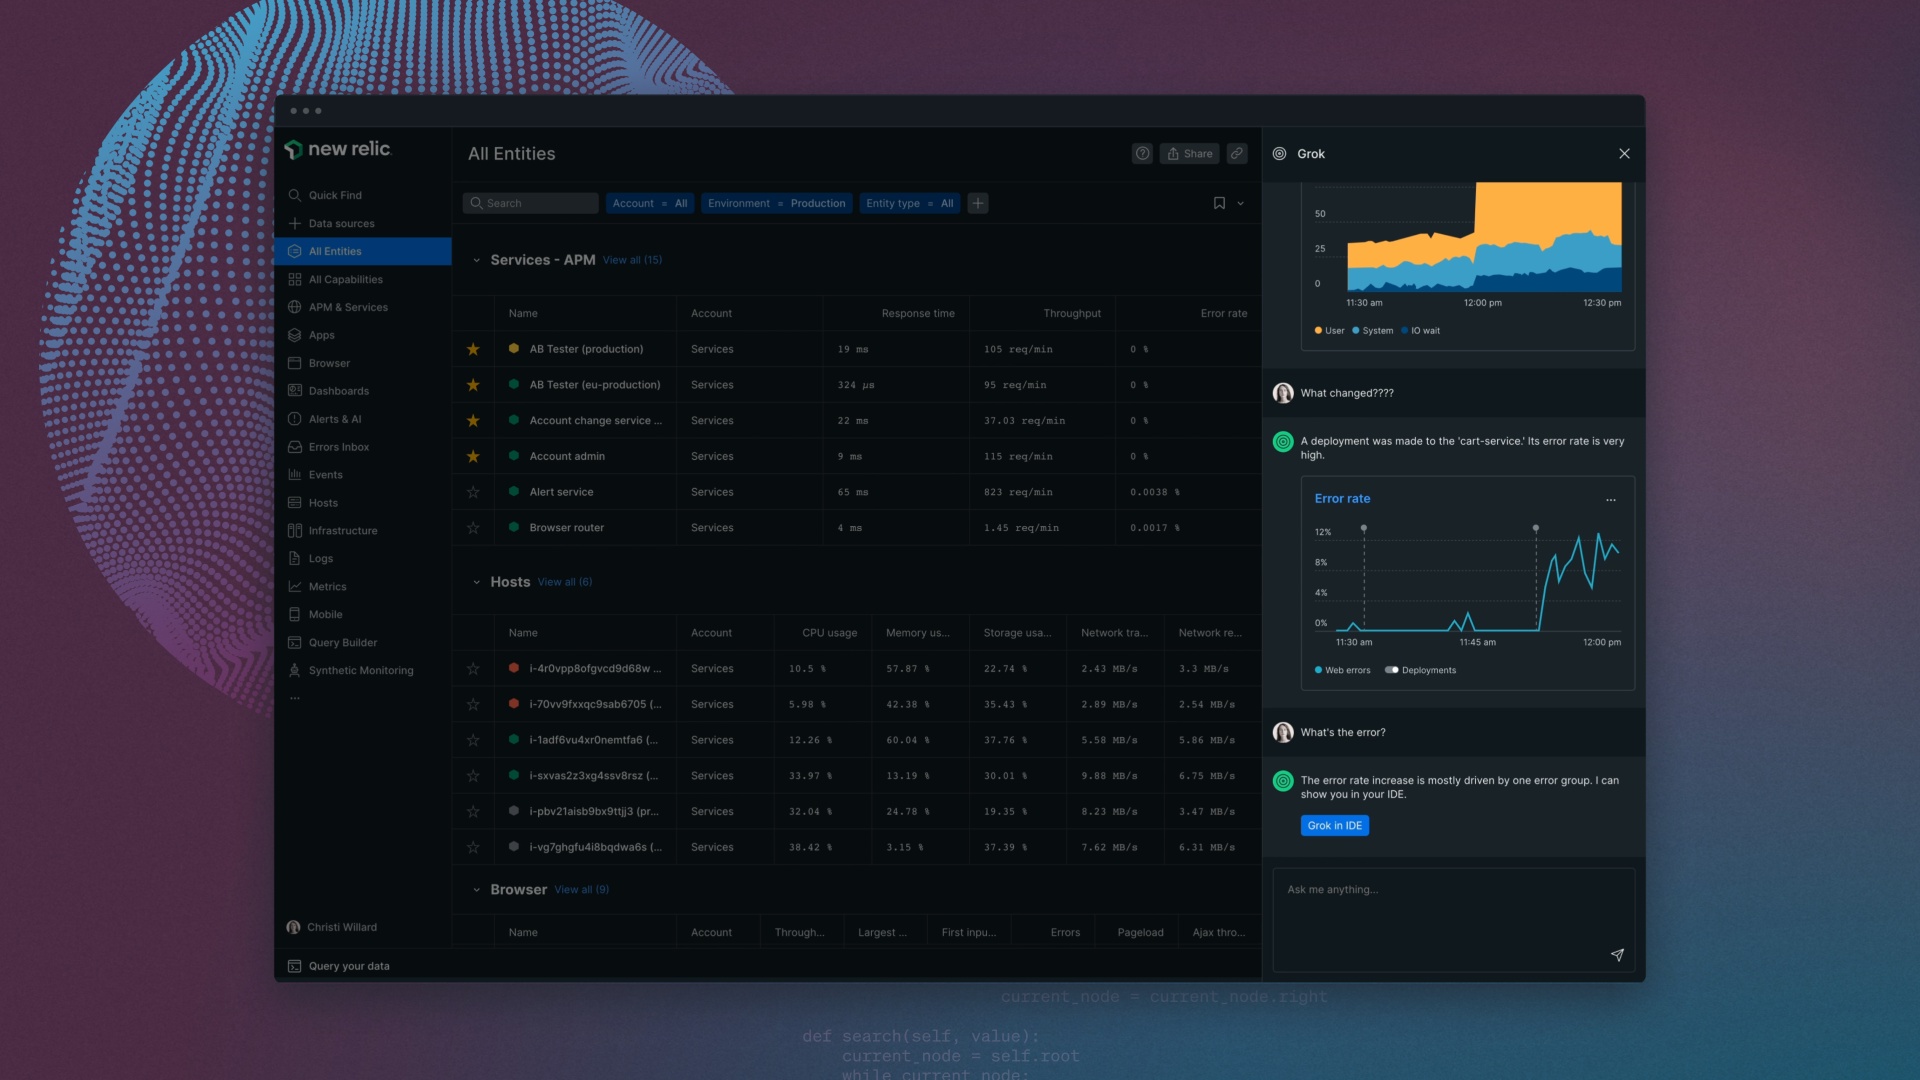
Task: Favorite host i-4r0vpp8ofgvcd9d68w star
Action: point(473,669)
